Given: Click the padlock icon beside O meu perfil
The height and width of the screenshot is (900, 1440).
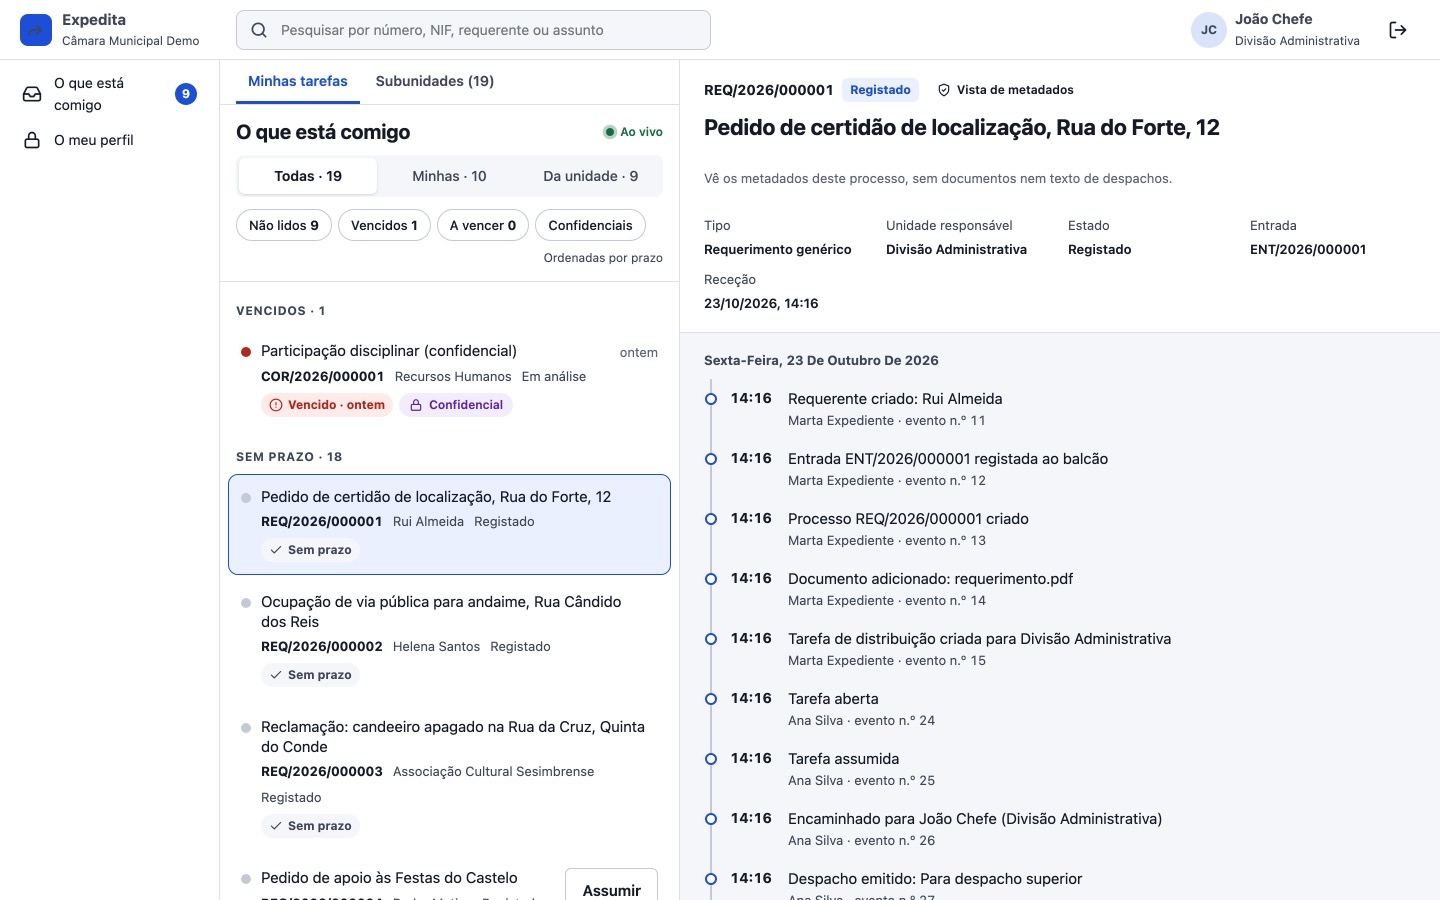Looking at the screenshot, I should [x=33, y=140].
